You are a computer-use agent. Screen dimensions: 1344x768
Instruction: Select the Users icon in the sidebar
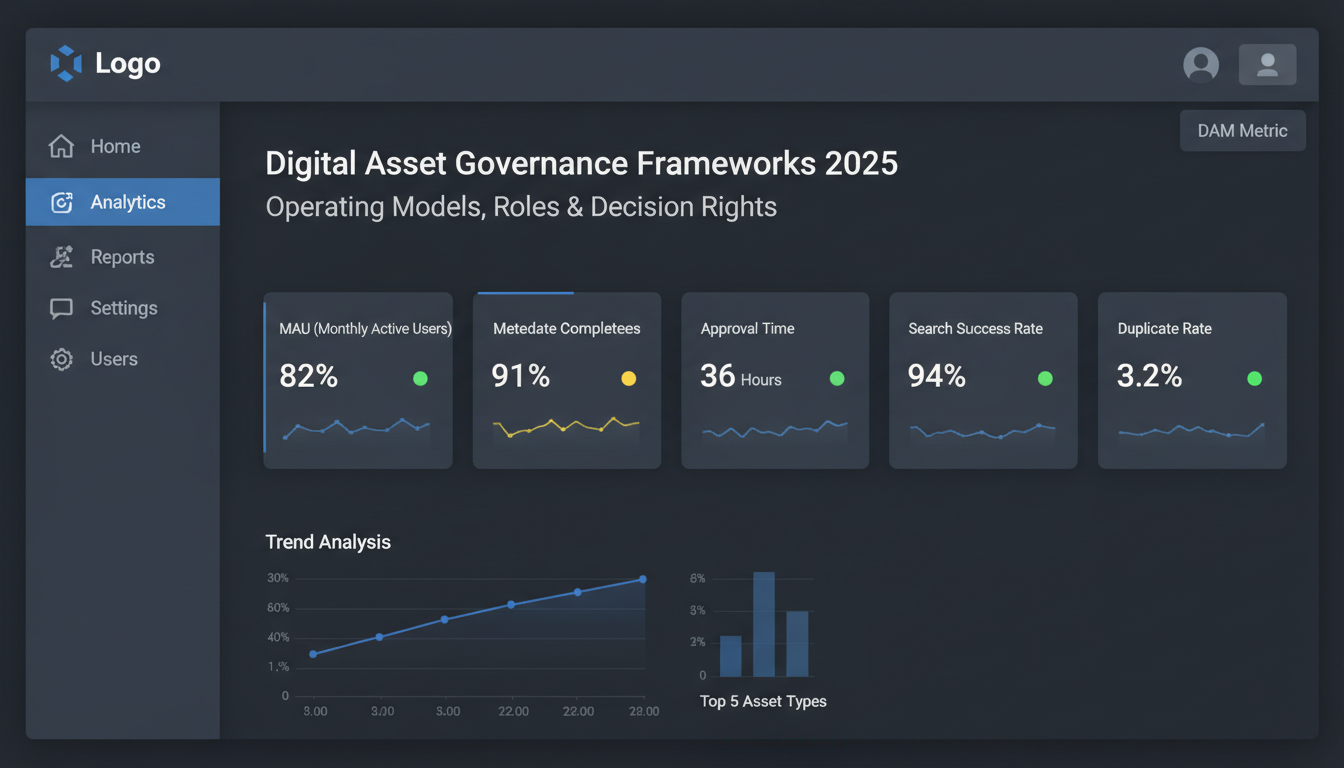pyautogui.click(x=61, y=358)
